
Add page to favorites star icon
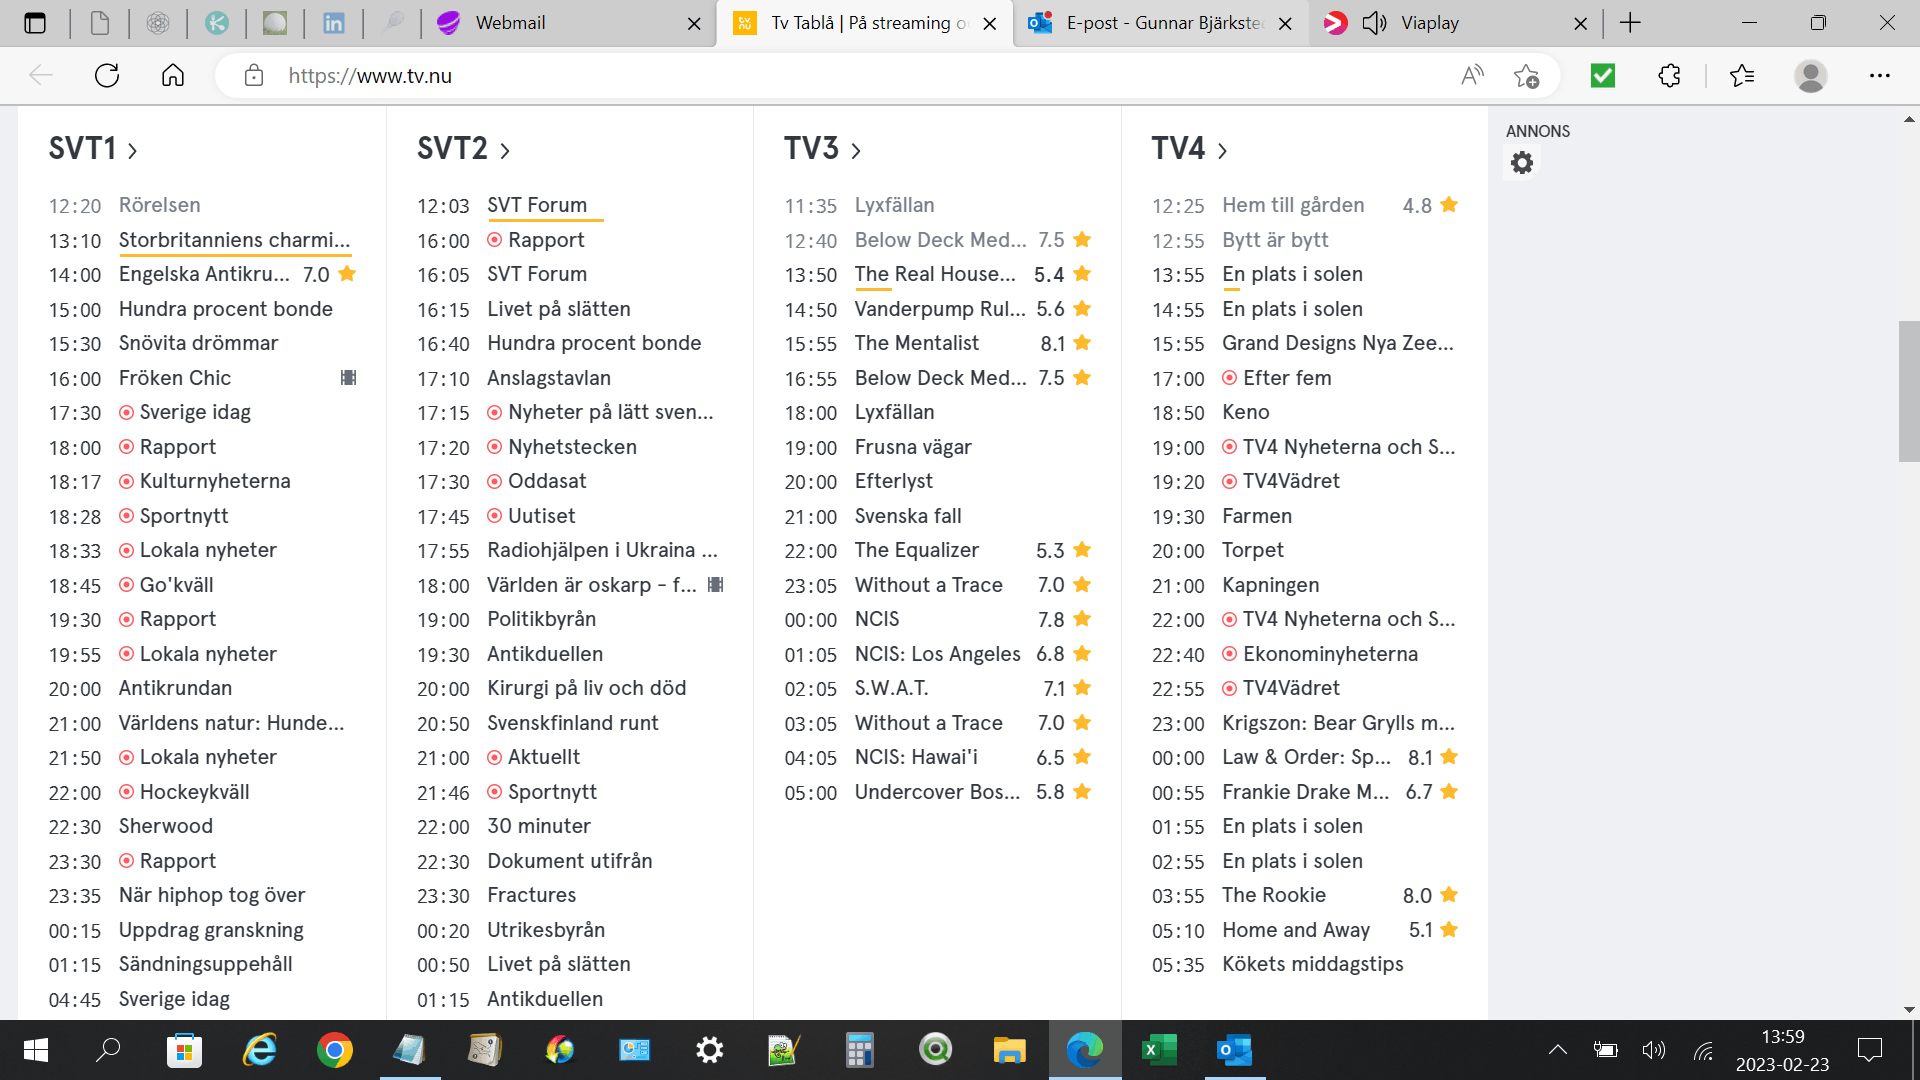pos(1526,76)
